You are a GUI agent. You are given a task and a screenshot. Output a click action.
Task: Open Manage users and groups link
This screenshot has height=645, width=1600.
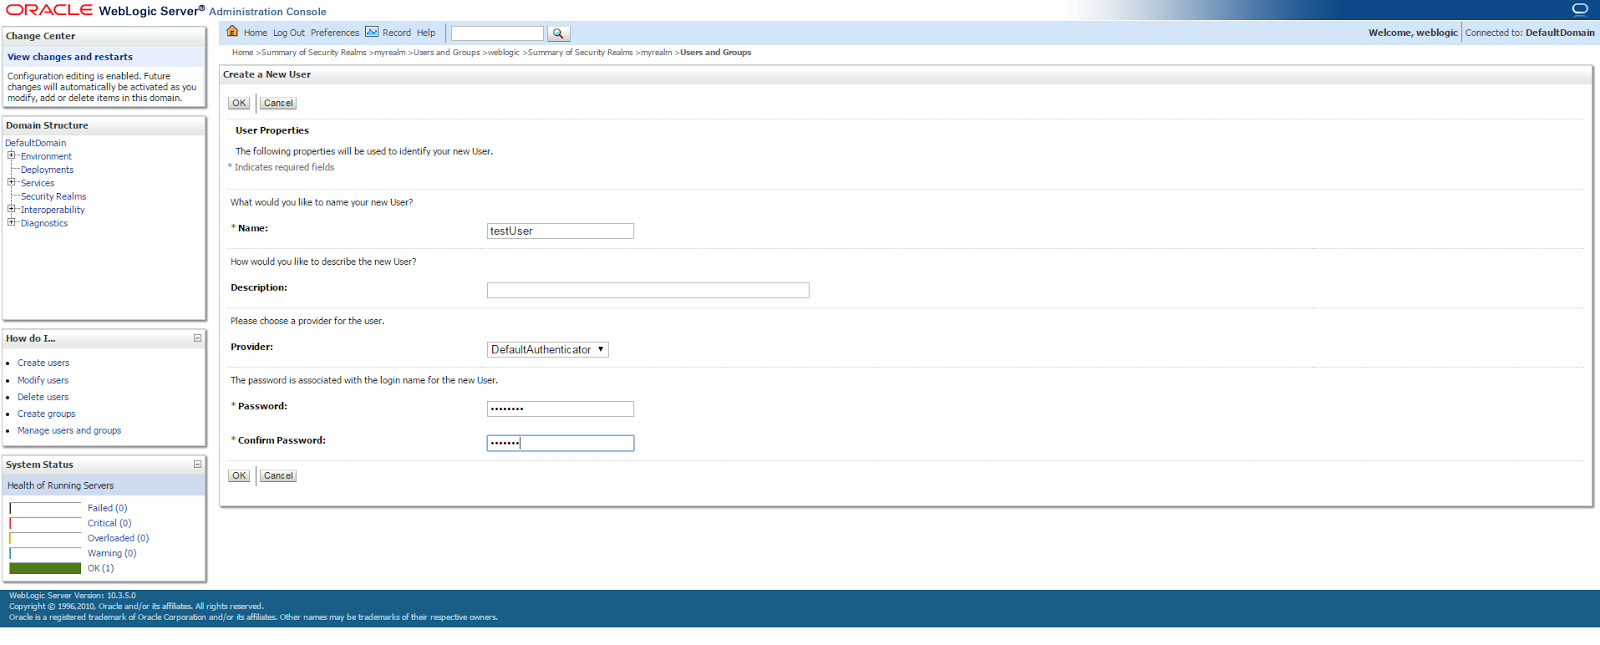[x=69, y=431]
